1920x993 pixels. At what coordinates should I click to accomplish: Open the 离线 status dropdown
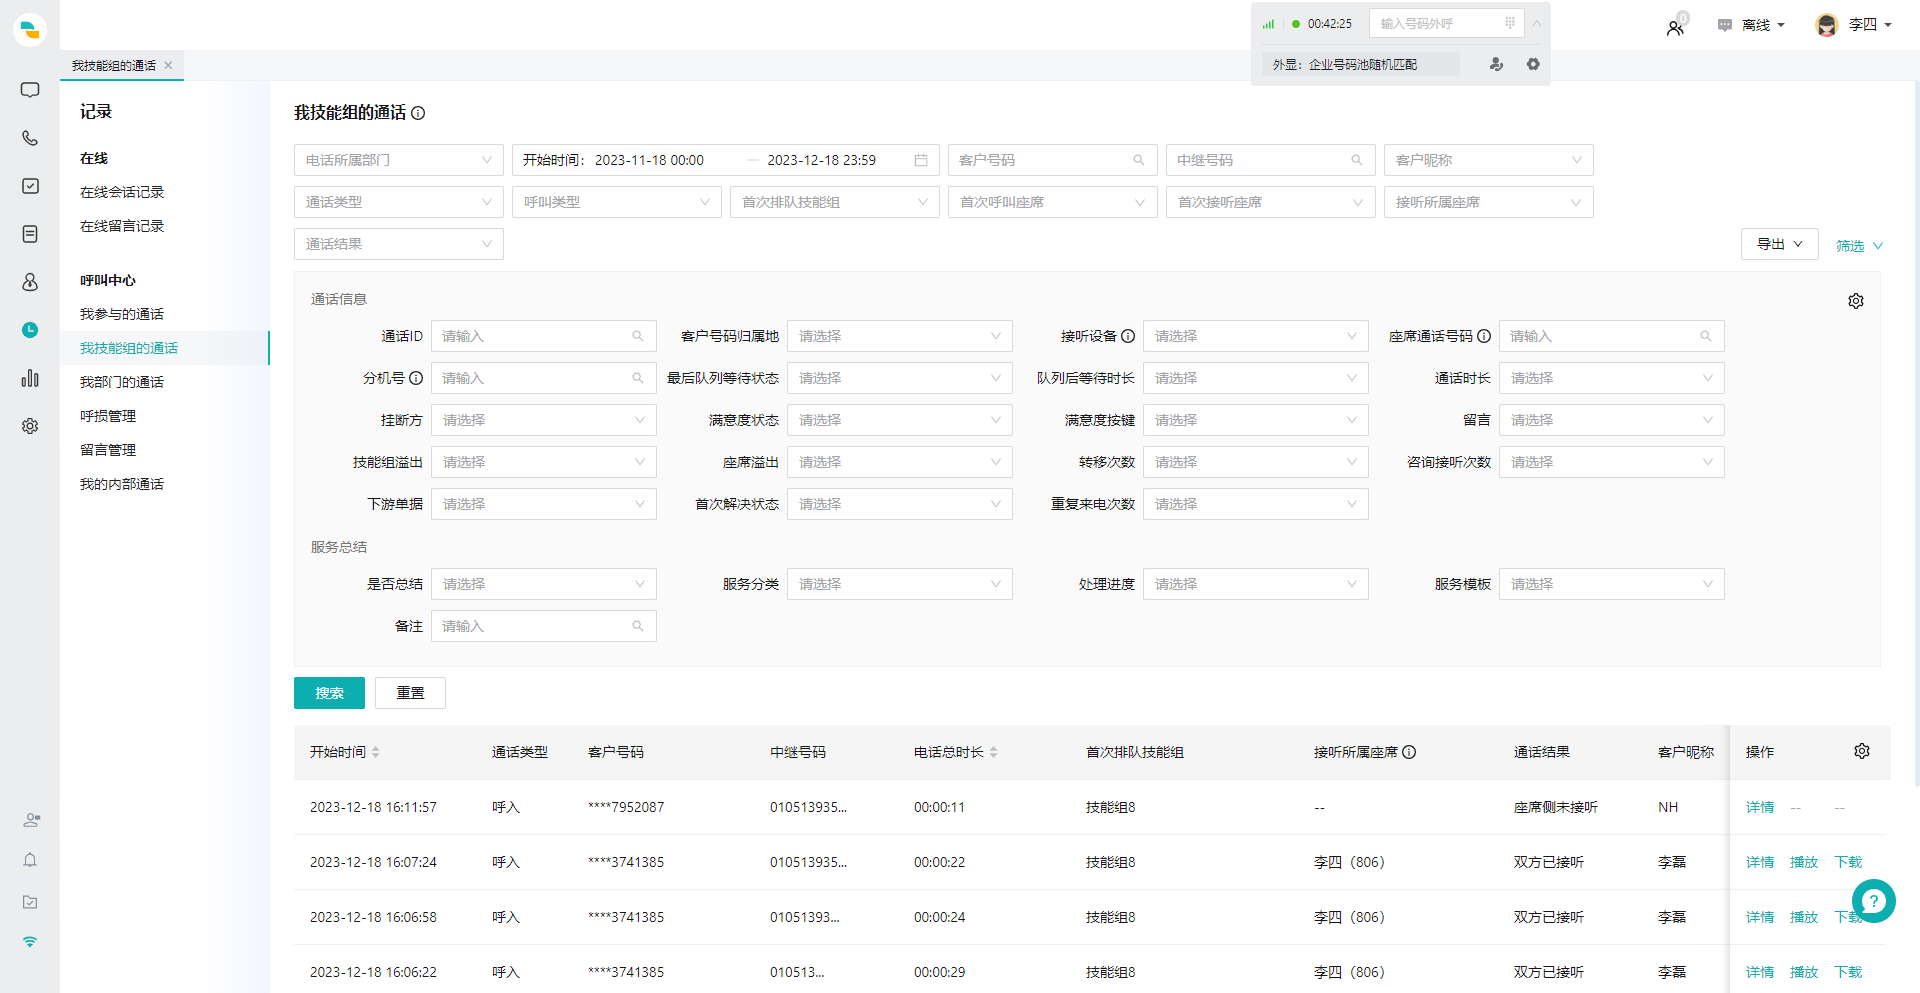(x=1752, y=25)
